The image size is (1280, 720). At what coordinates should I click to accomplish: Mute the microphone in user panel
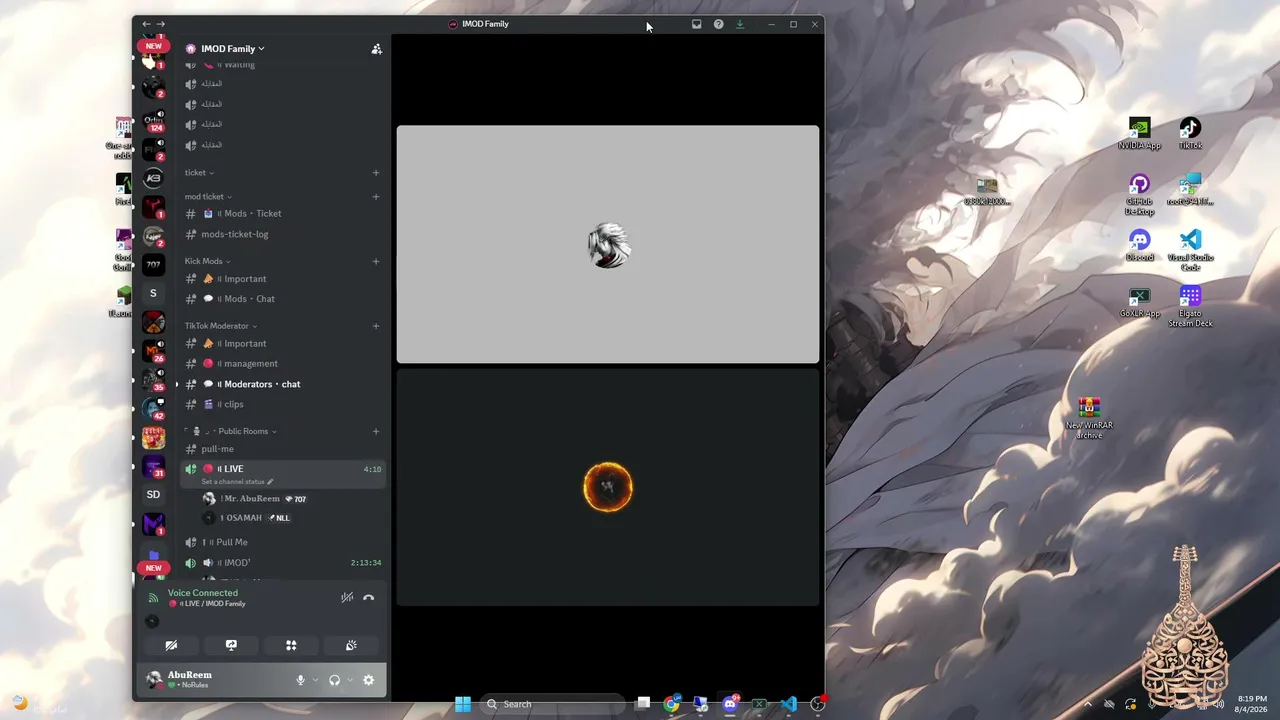(300, 680)
